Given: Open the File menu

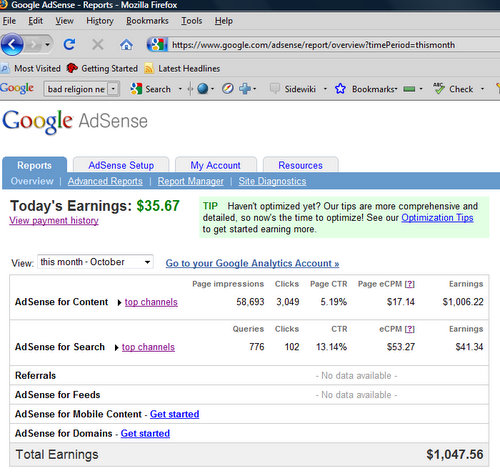Looking at the screenshot, I should (9, 21).
